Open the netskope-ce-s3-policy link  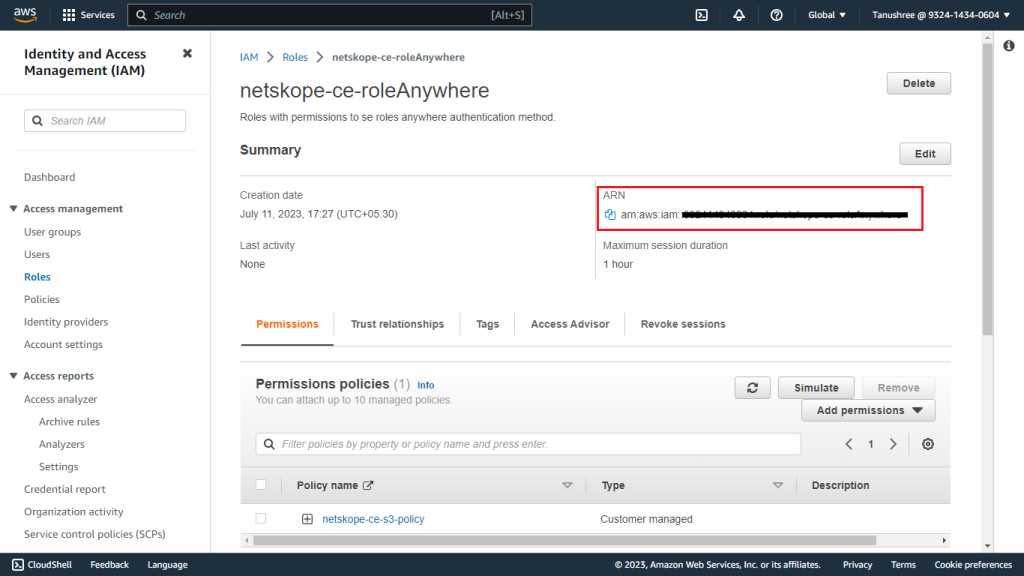coord(373,519)
